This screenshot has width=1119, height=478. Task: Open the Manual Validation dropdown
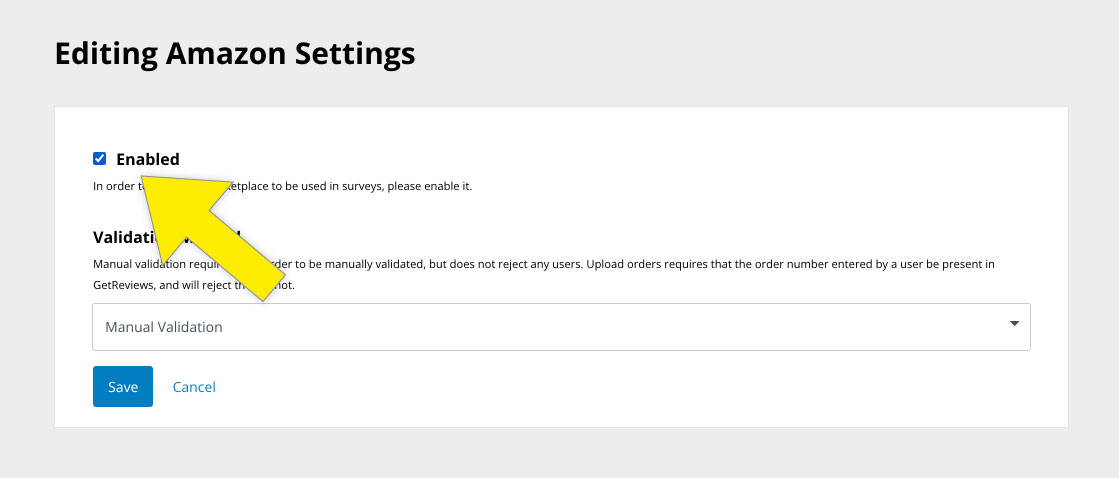[x=560, y=327]
